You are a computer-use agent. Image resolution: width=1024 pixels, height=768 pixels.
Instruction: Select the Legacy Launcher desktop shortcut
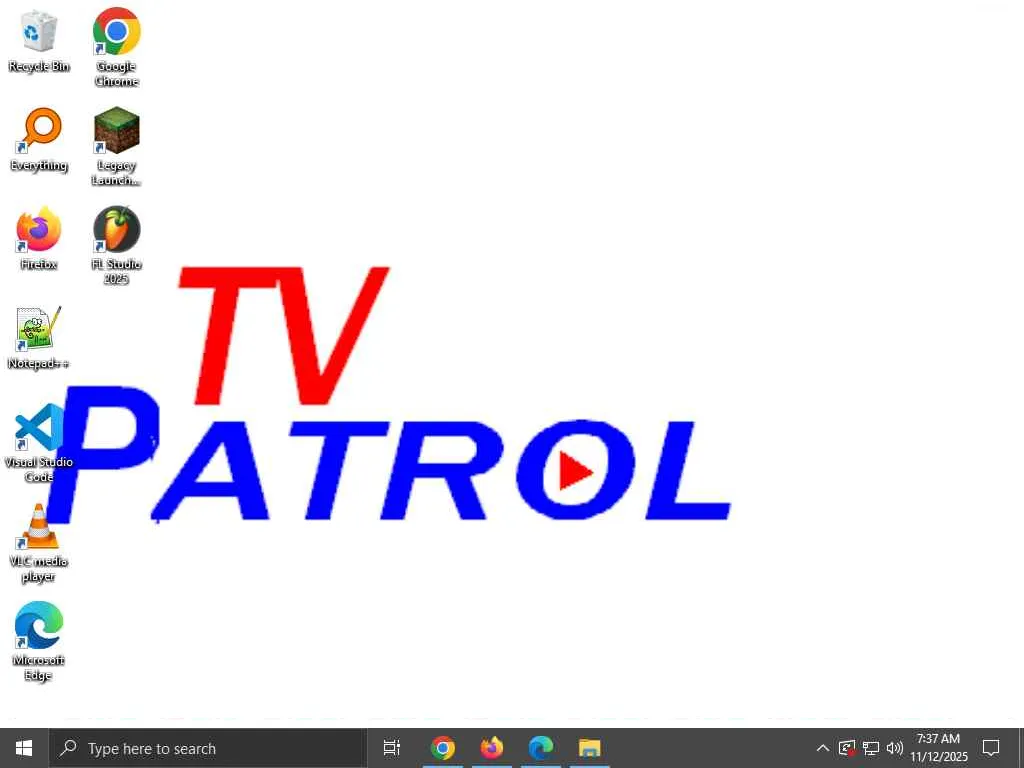coord(116,146)
